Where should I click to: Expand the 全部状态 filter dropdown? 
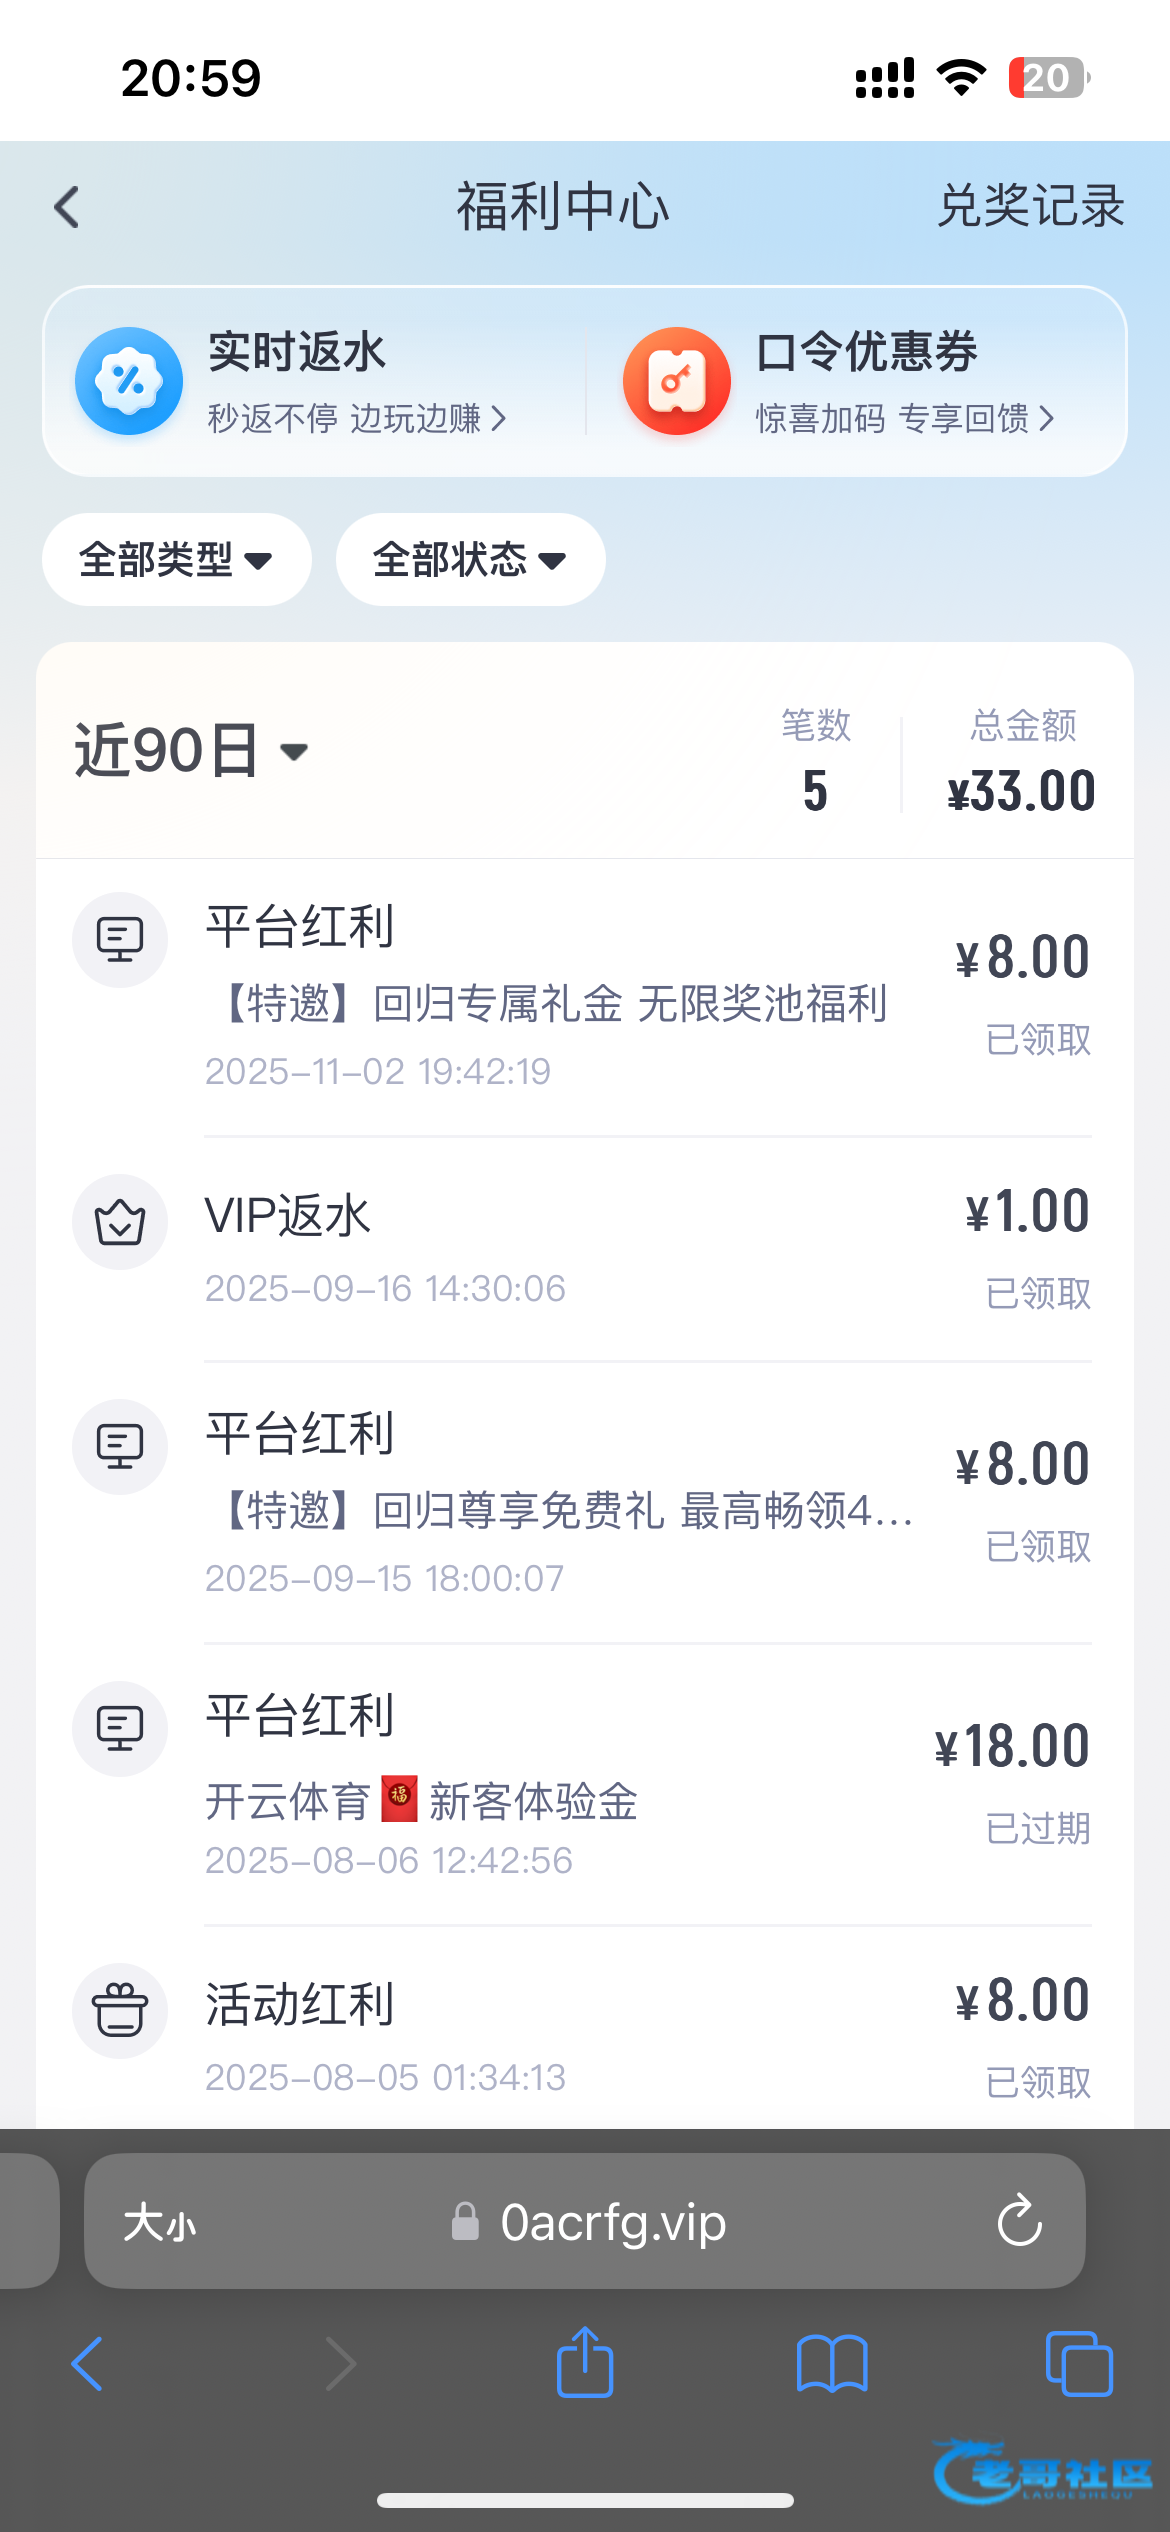[470, 560]
